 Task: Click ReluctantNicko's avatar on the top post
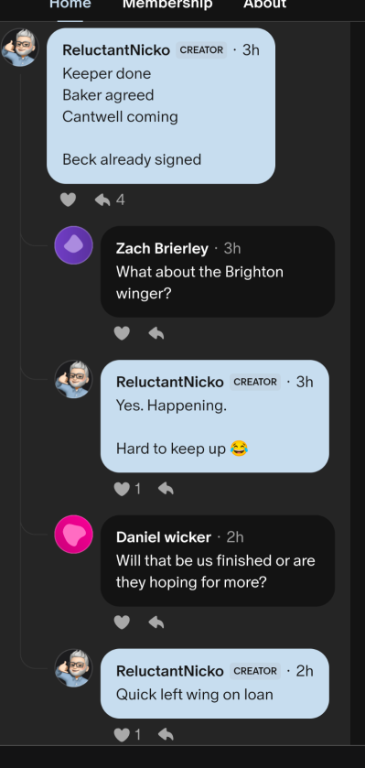(x=20, y=47)
